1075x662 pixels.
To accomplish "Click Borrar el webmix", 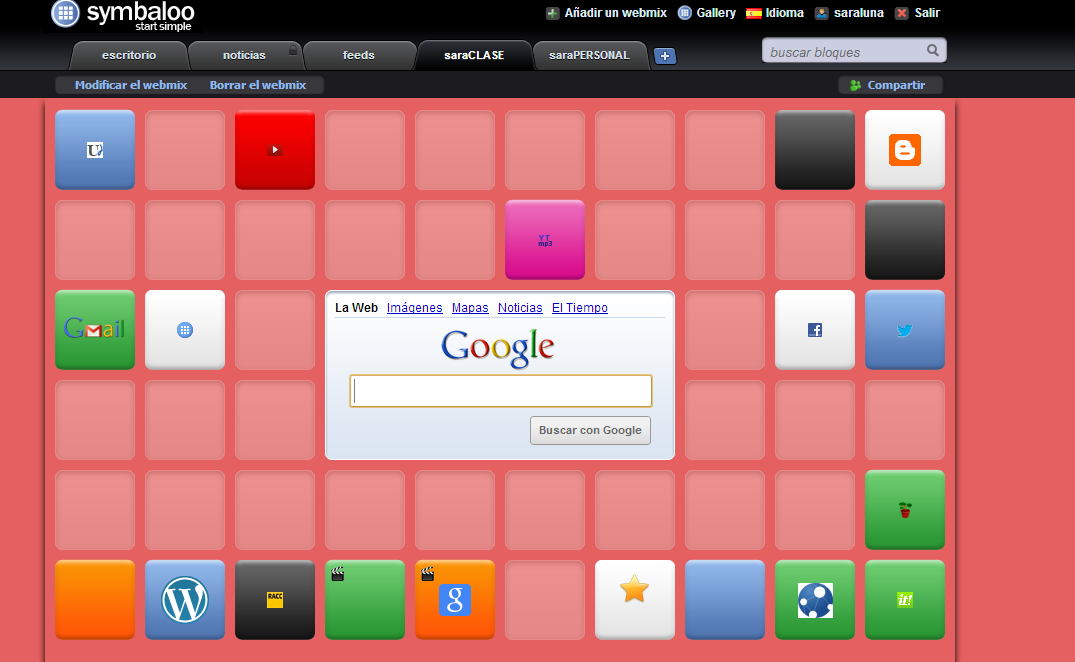I will (x=258, y=85).
